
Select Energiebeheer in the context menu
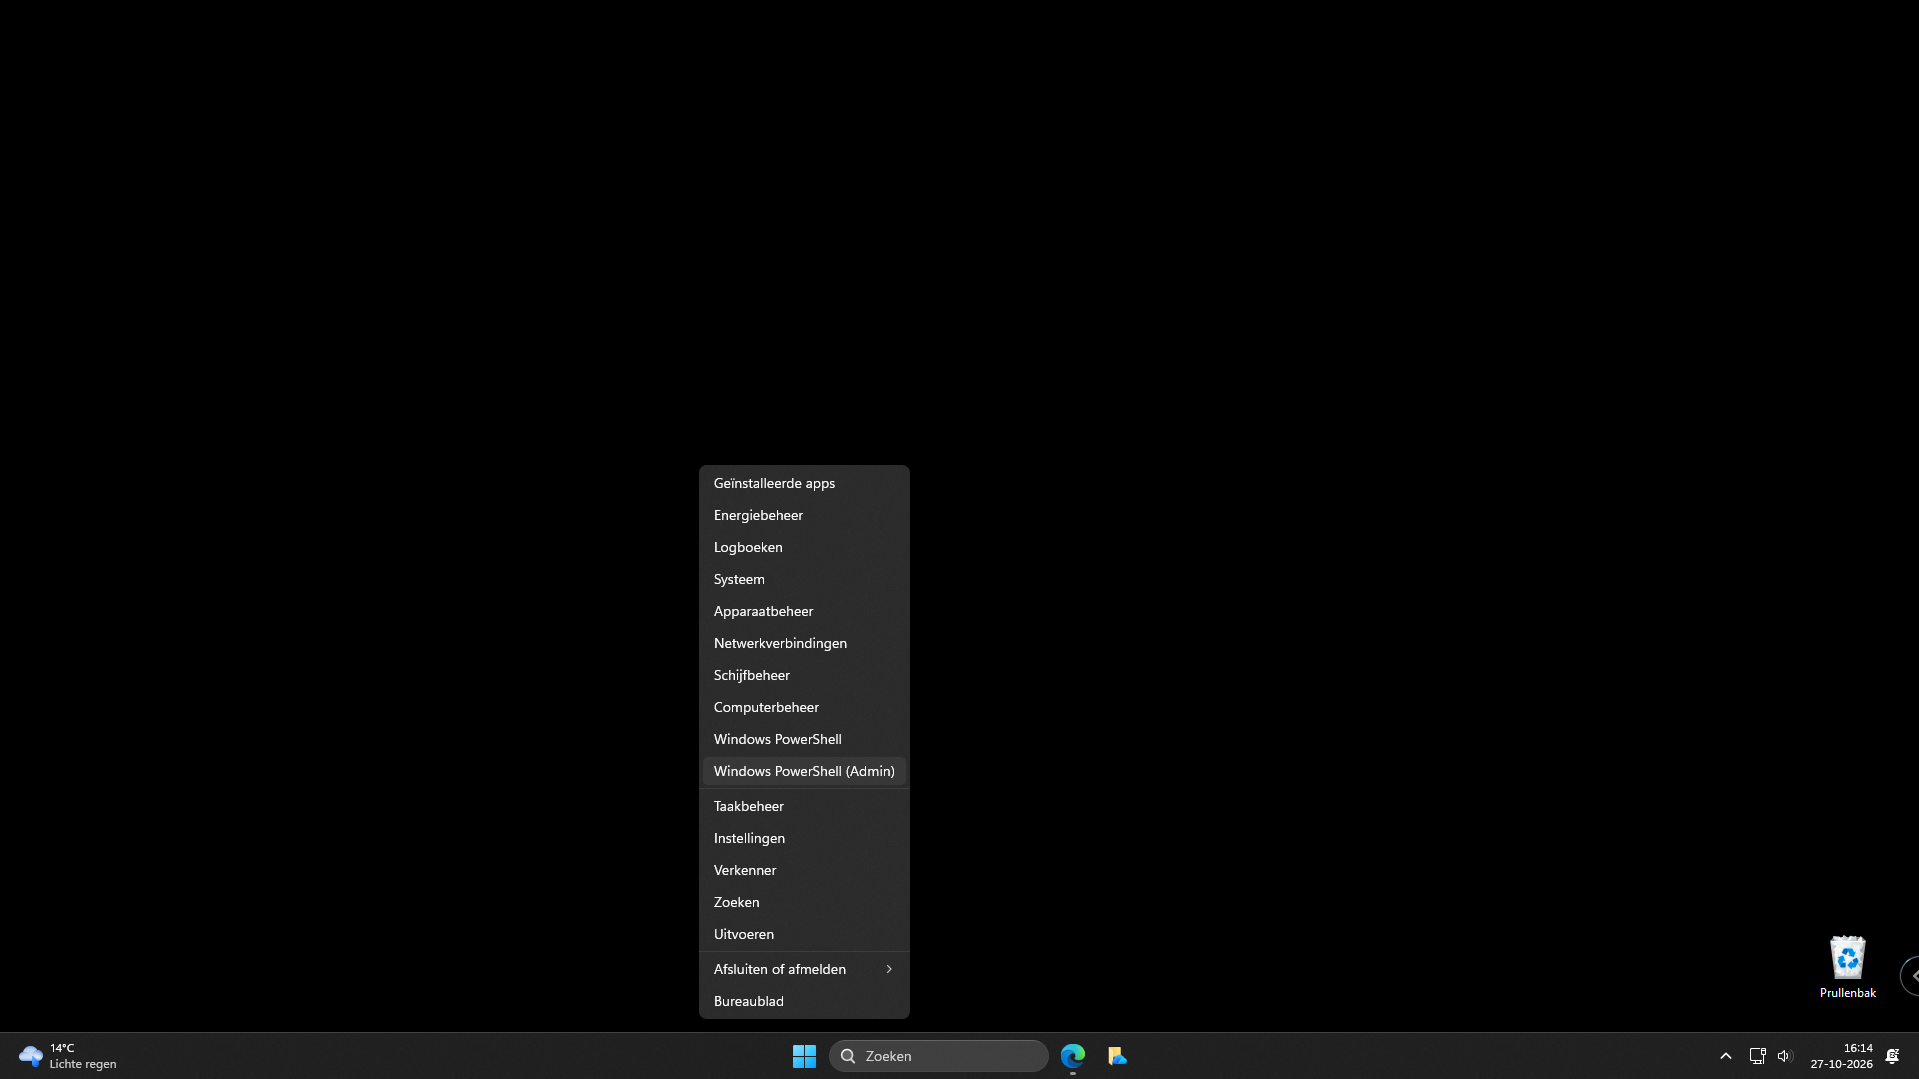804,515
